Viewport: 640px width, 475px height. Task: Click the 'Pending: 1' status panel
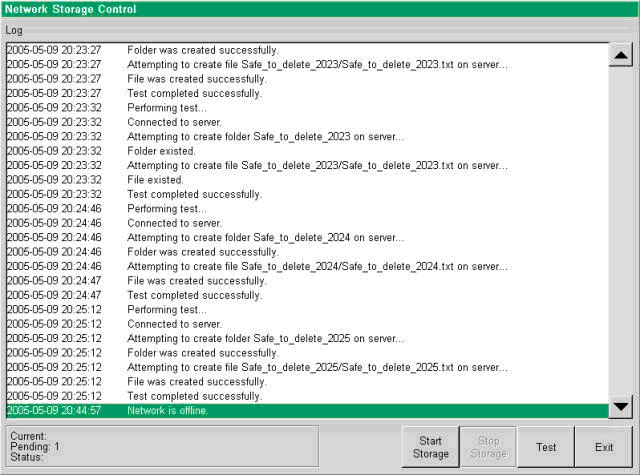point(160,446)
